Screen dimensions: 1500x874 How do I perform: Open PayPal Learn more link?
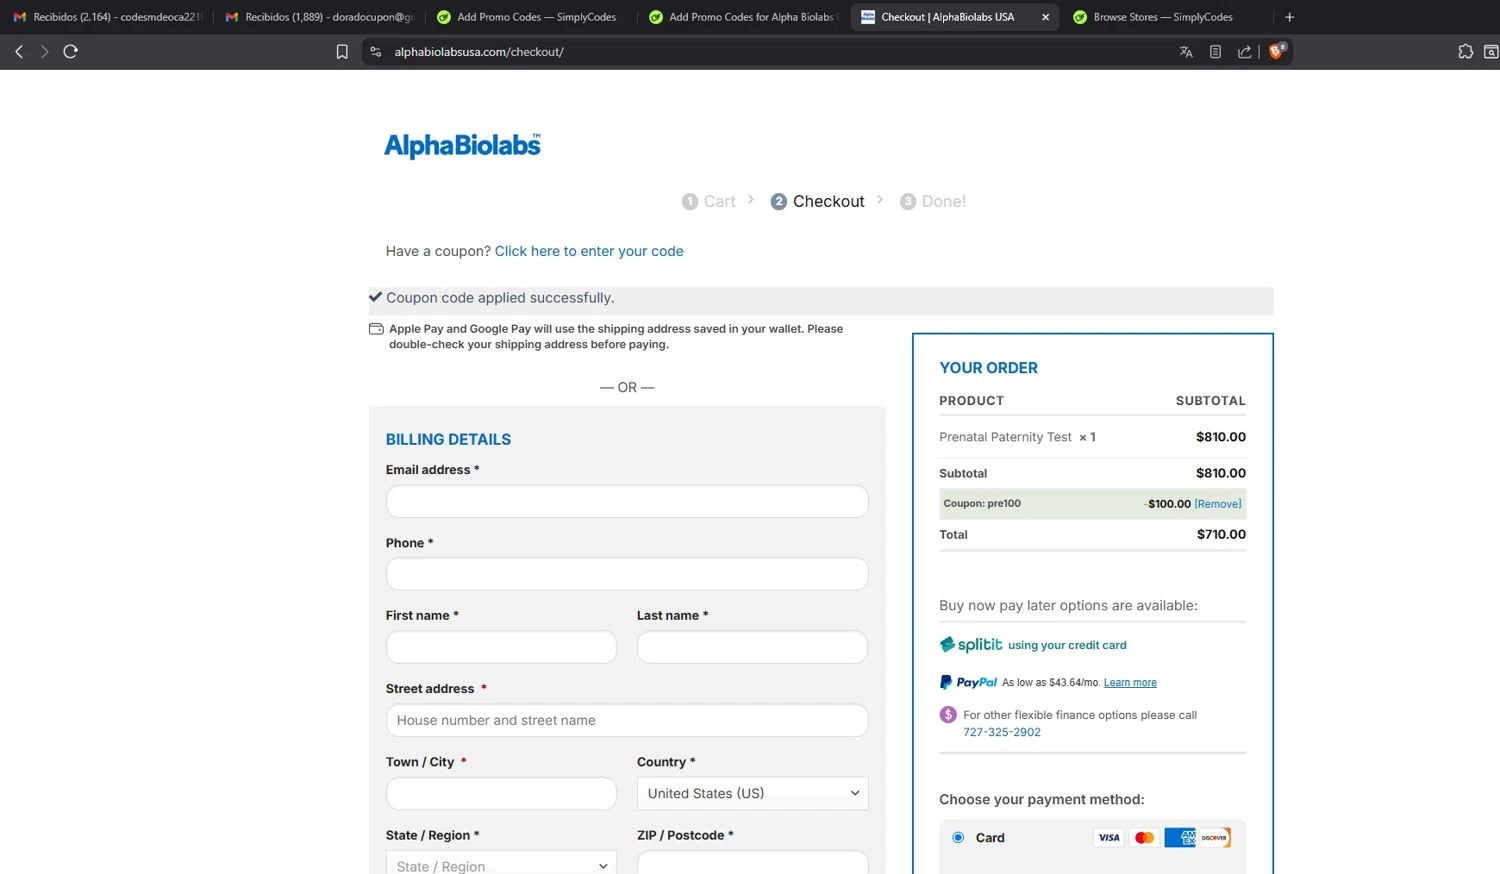1130,683
